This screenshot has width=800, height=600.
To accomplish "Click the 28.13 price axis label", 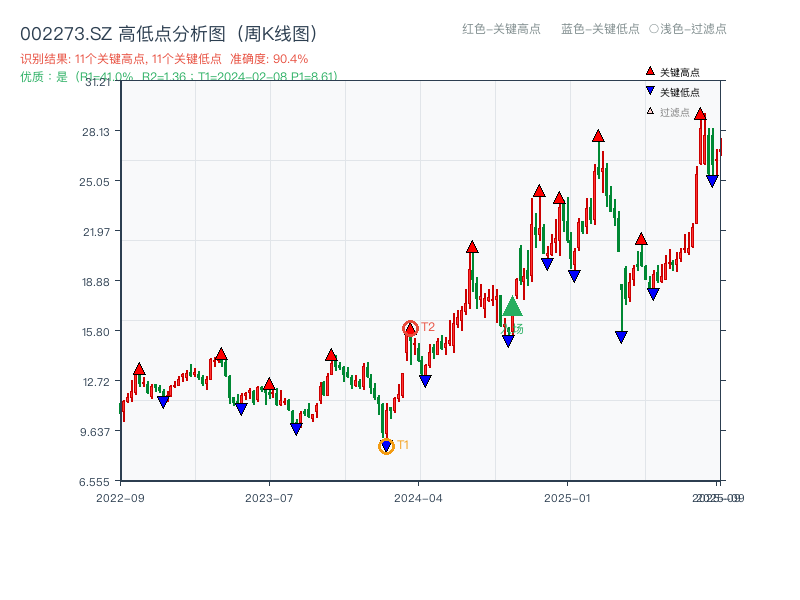I will click(x=96, y=132).
